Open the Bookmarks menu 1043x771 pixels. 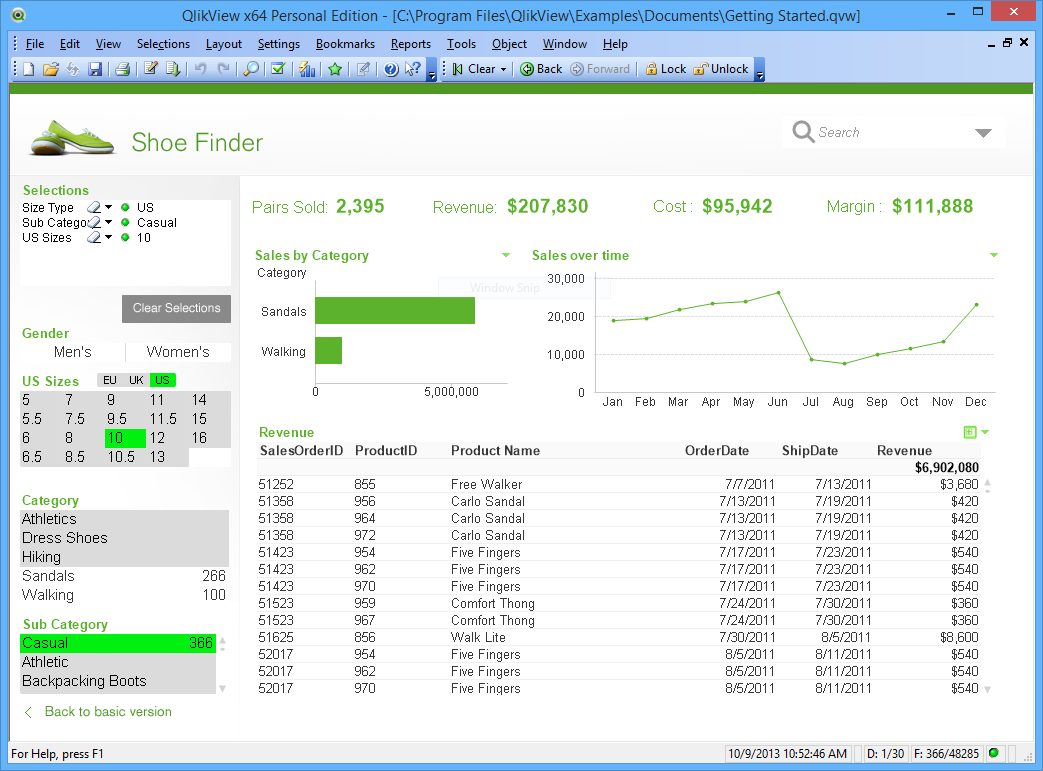pyautogui.click(x=345, y=44)
